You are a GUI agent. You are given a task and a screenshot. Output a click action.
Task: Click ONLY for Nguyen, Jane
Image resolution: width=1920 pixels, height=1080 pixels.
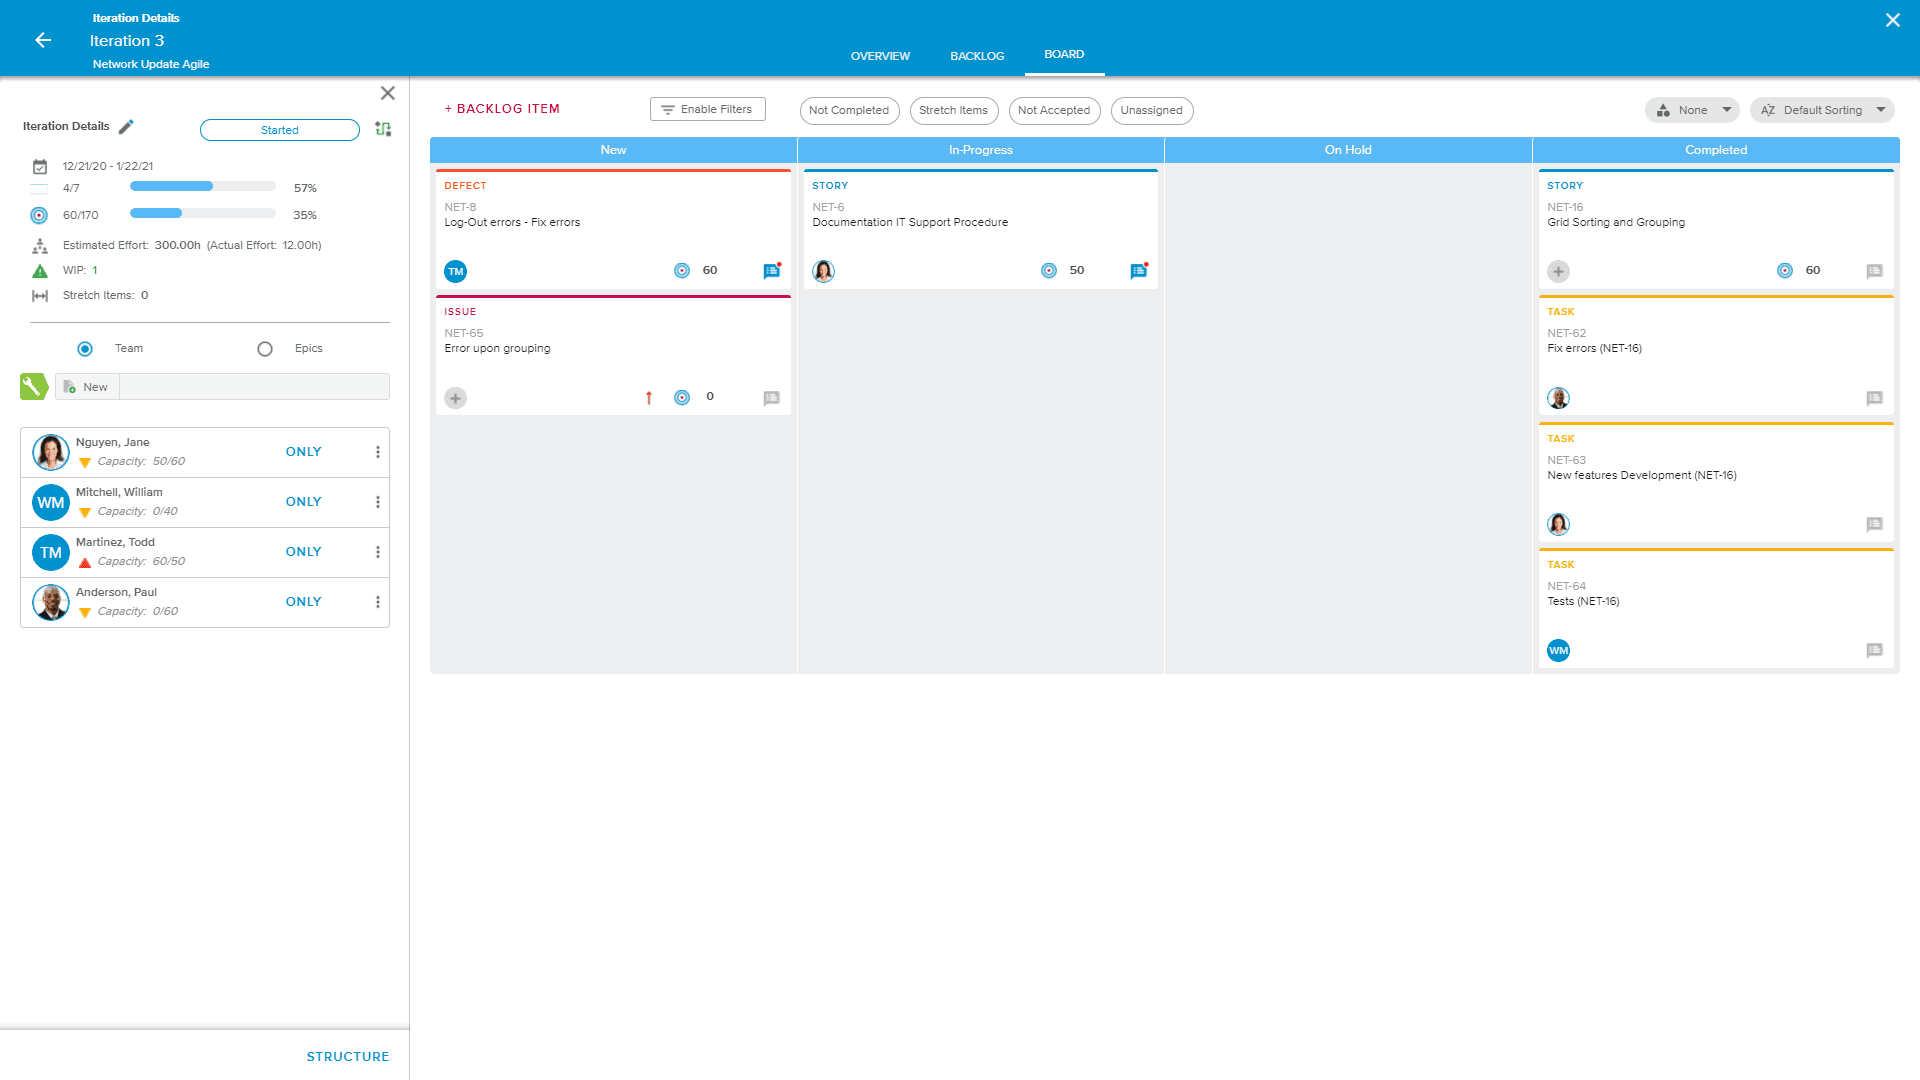click(304, 452)
